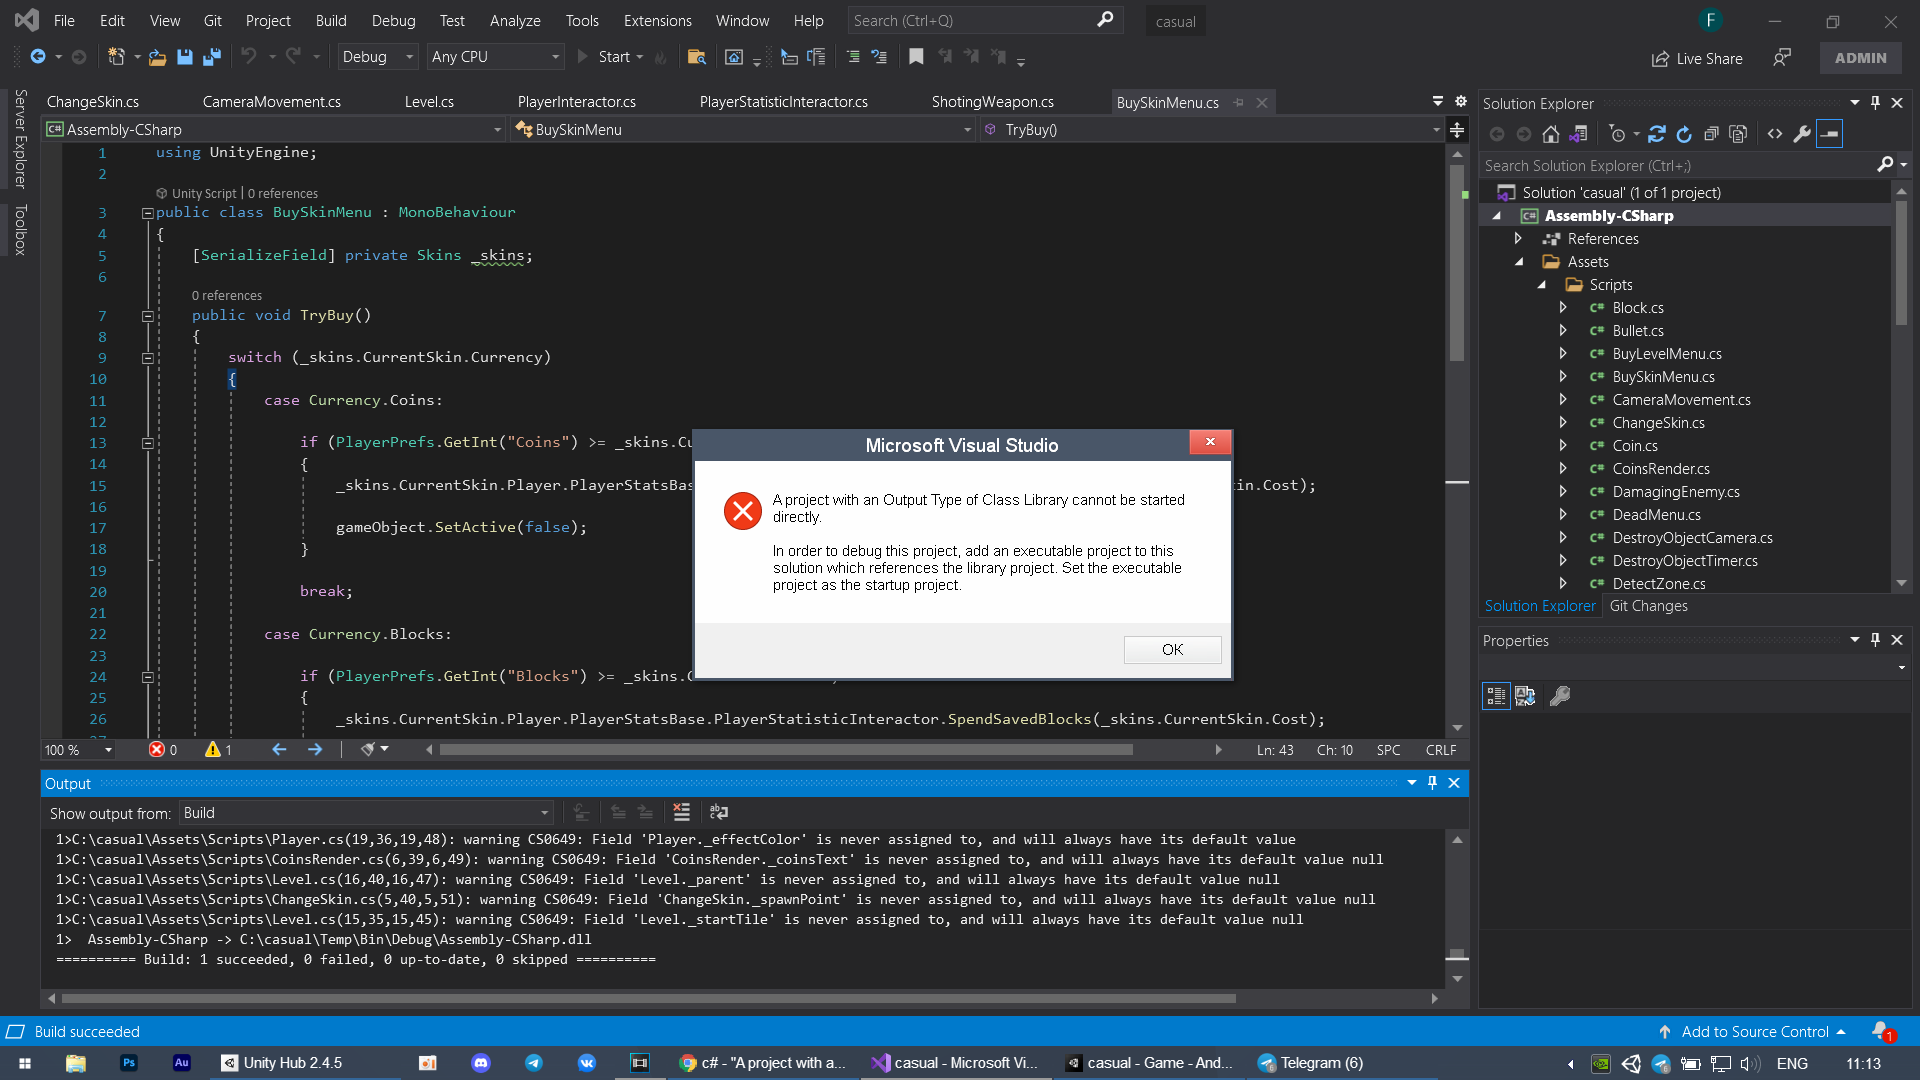Click the Save file toolbar icon
Image resolution: width=1920 pixels, height=1080 pixels.
click(x=184, y=57)
